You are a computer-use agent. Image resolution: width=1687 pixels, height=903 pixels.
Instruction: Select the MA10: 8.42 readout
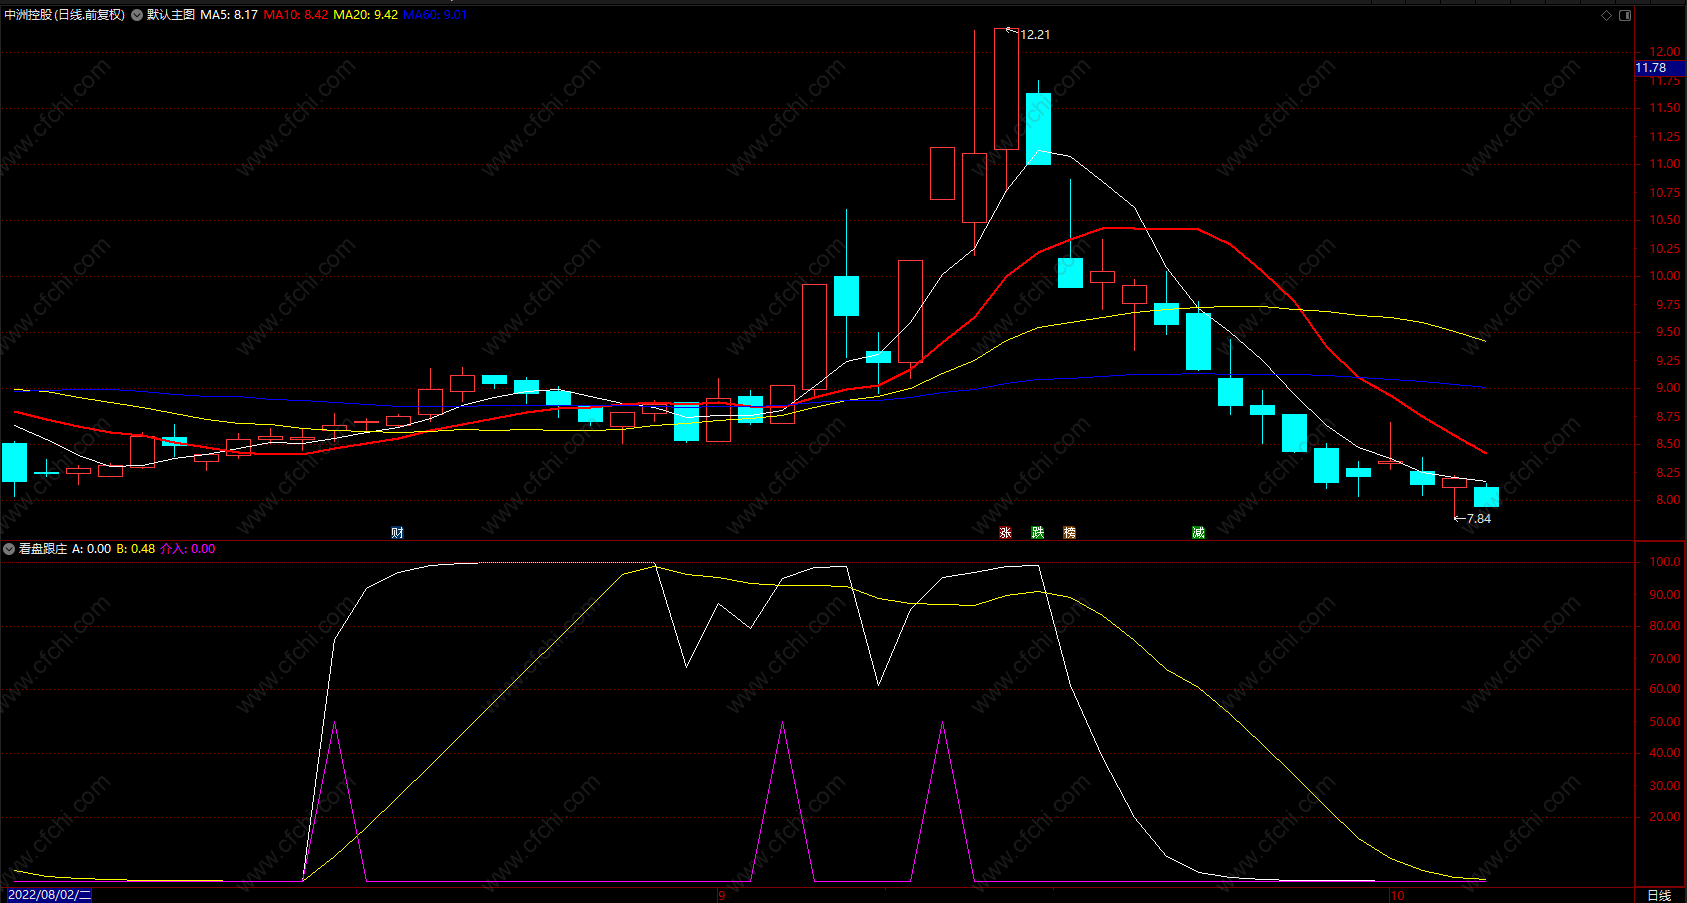tap(296, 15)
